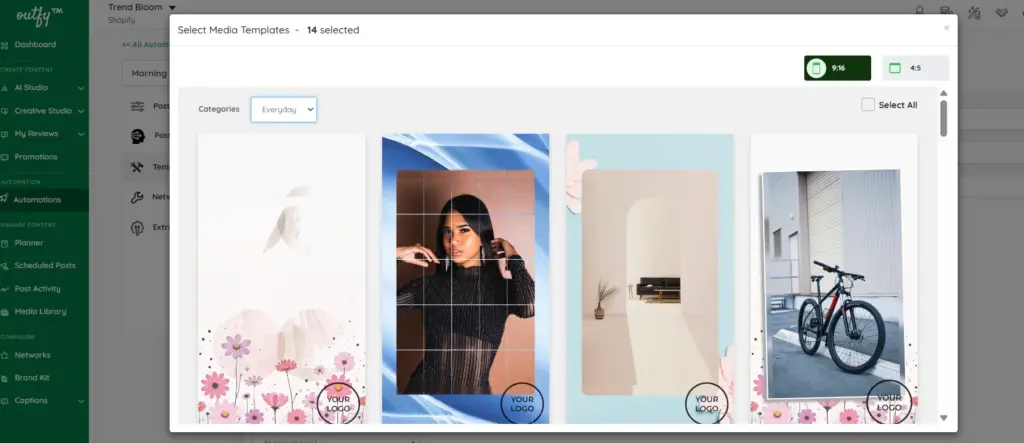Viewport: 1024px width, 443px height.
Task: Click the Planner calendar icon
Action: point(5,243)
